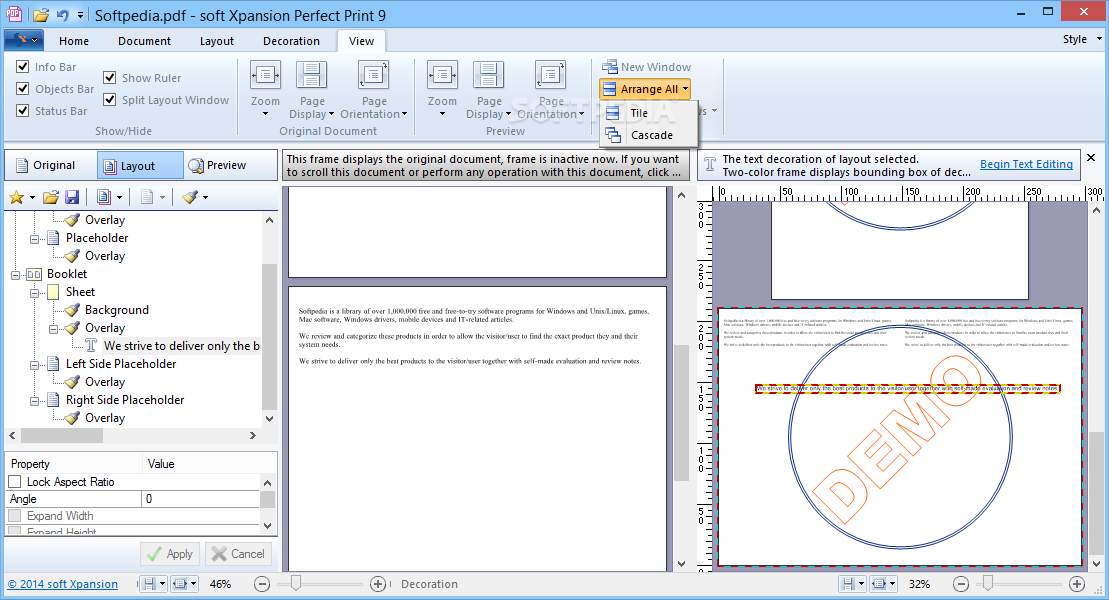1109x600 pixels.
Task: Collapse the Right Side Placeholder node
Action: point(34,400)
